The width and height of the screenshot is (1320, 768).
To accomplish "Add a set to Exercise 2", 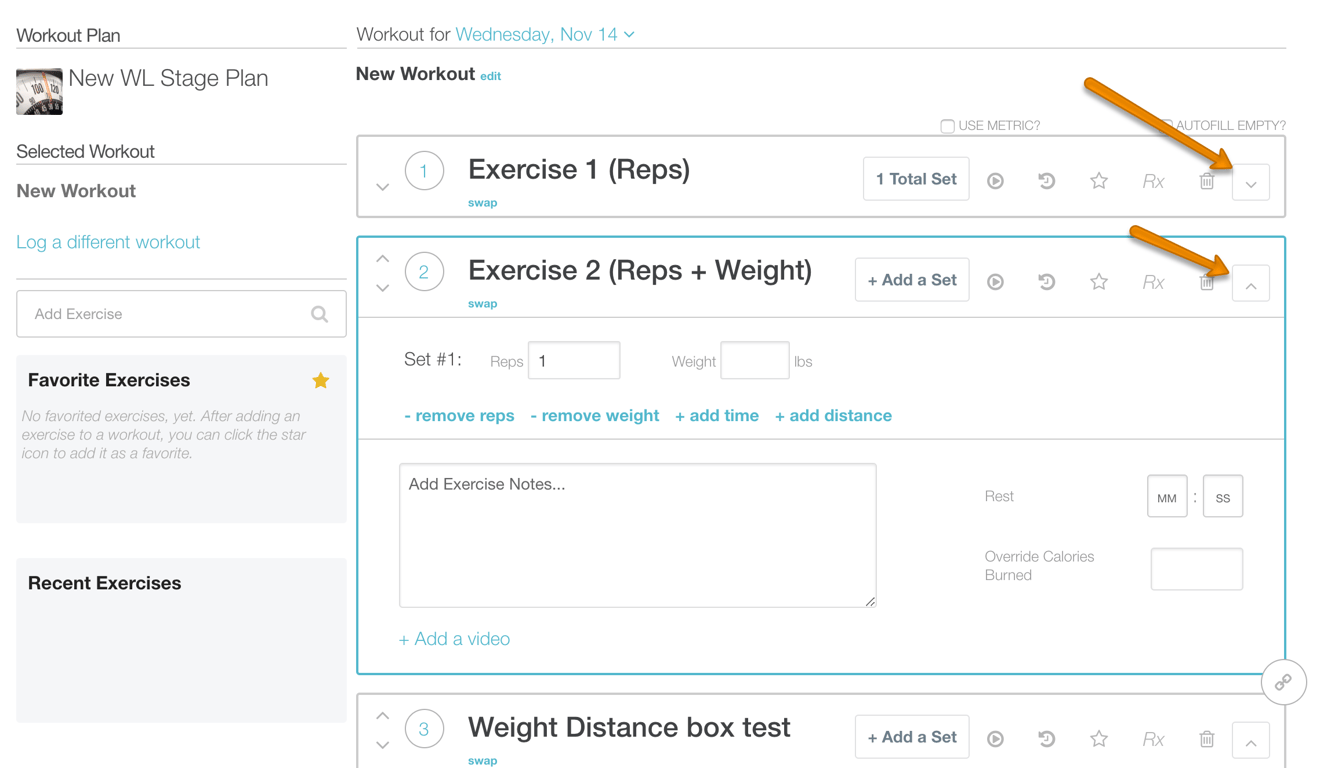I will [912, 280].
